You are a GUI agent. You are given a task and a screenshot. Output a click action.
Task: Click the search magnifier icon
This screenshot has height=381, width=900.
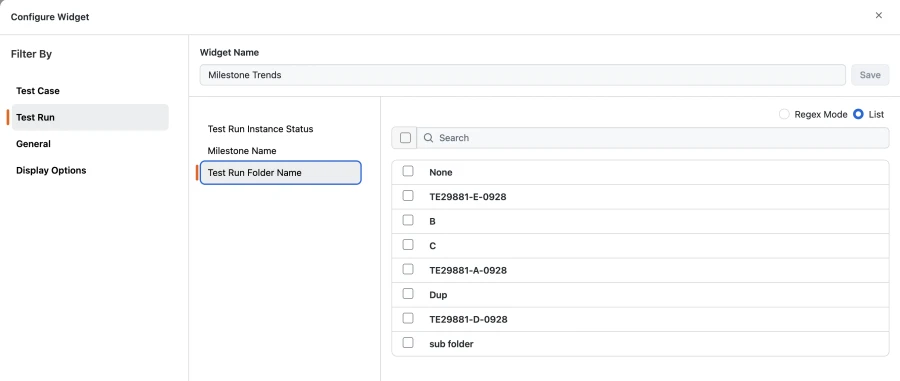[428, 138]
